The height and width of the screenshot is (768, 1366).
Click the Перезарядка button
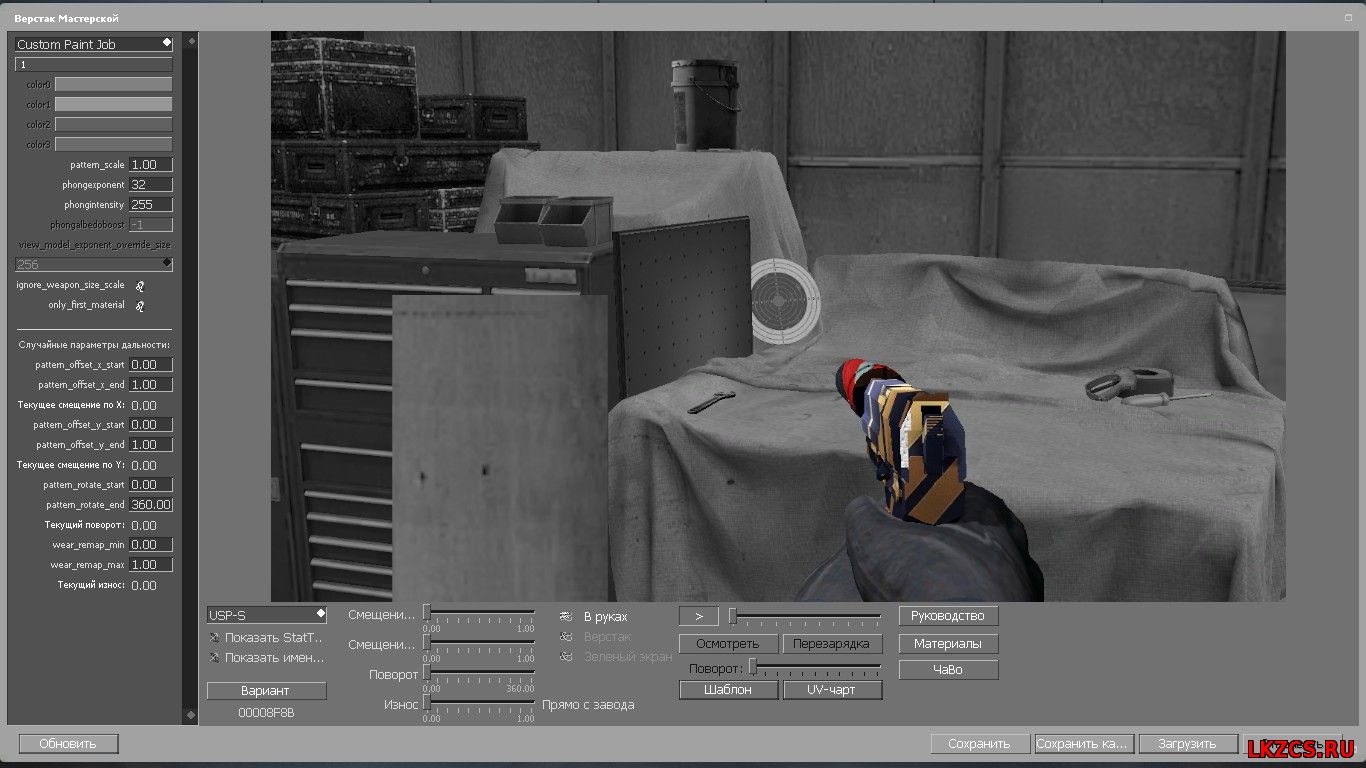tap(832, 643)
